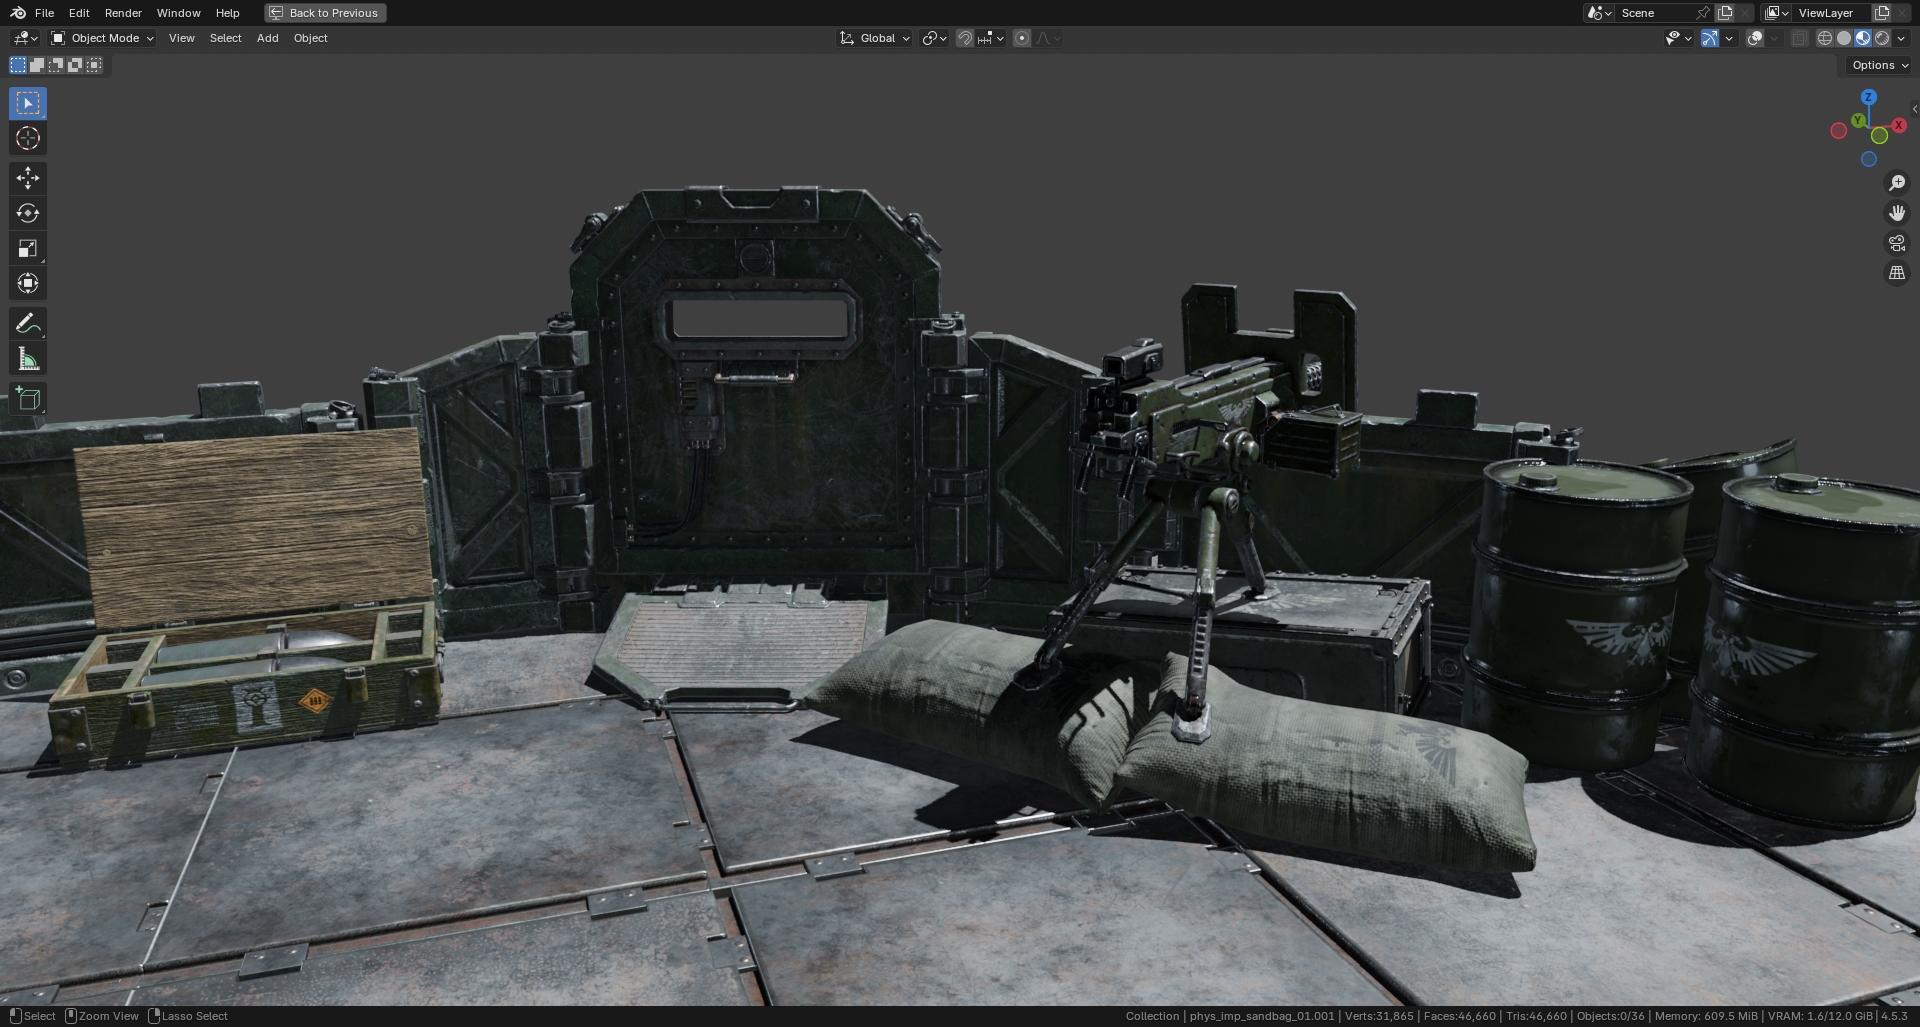The height and width of the screenshot is (1027, 1920).
Task: Switch to Material Preview shading
Action: click(1863, 38)
